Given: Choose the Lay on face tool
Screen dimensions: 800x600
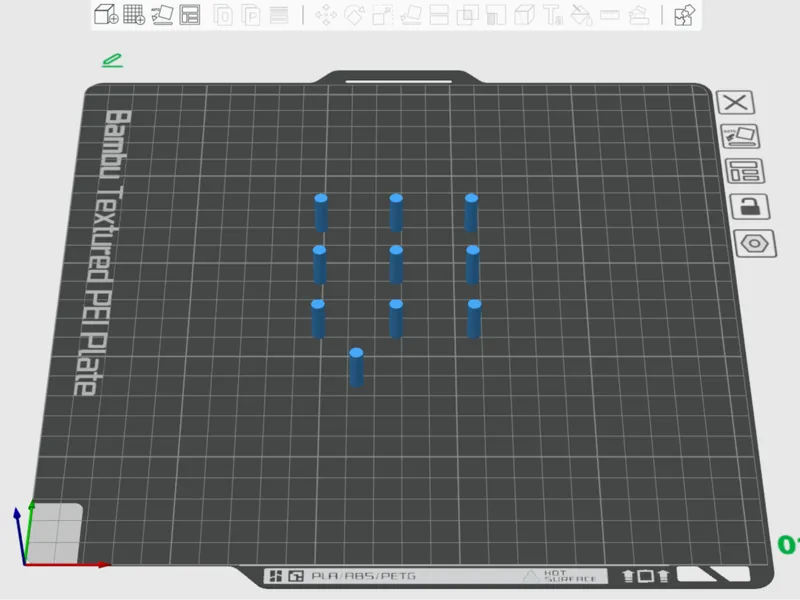Looking at the screenshot, I should coord(411,15).
